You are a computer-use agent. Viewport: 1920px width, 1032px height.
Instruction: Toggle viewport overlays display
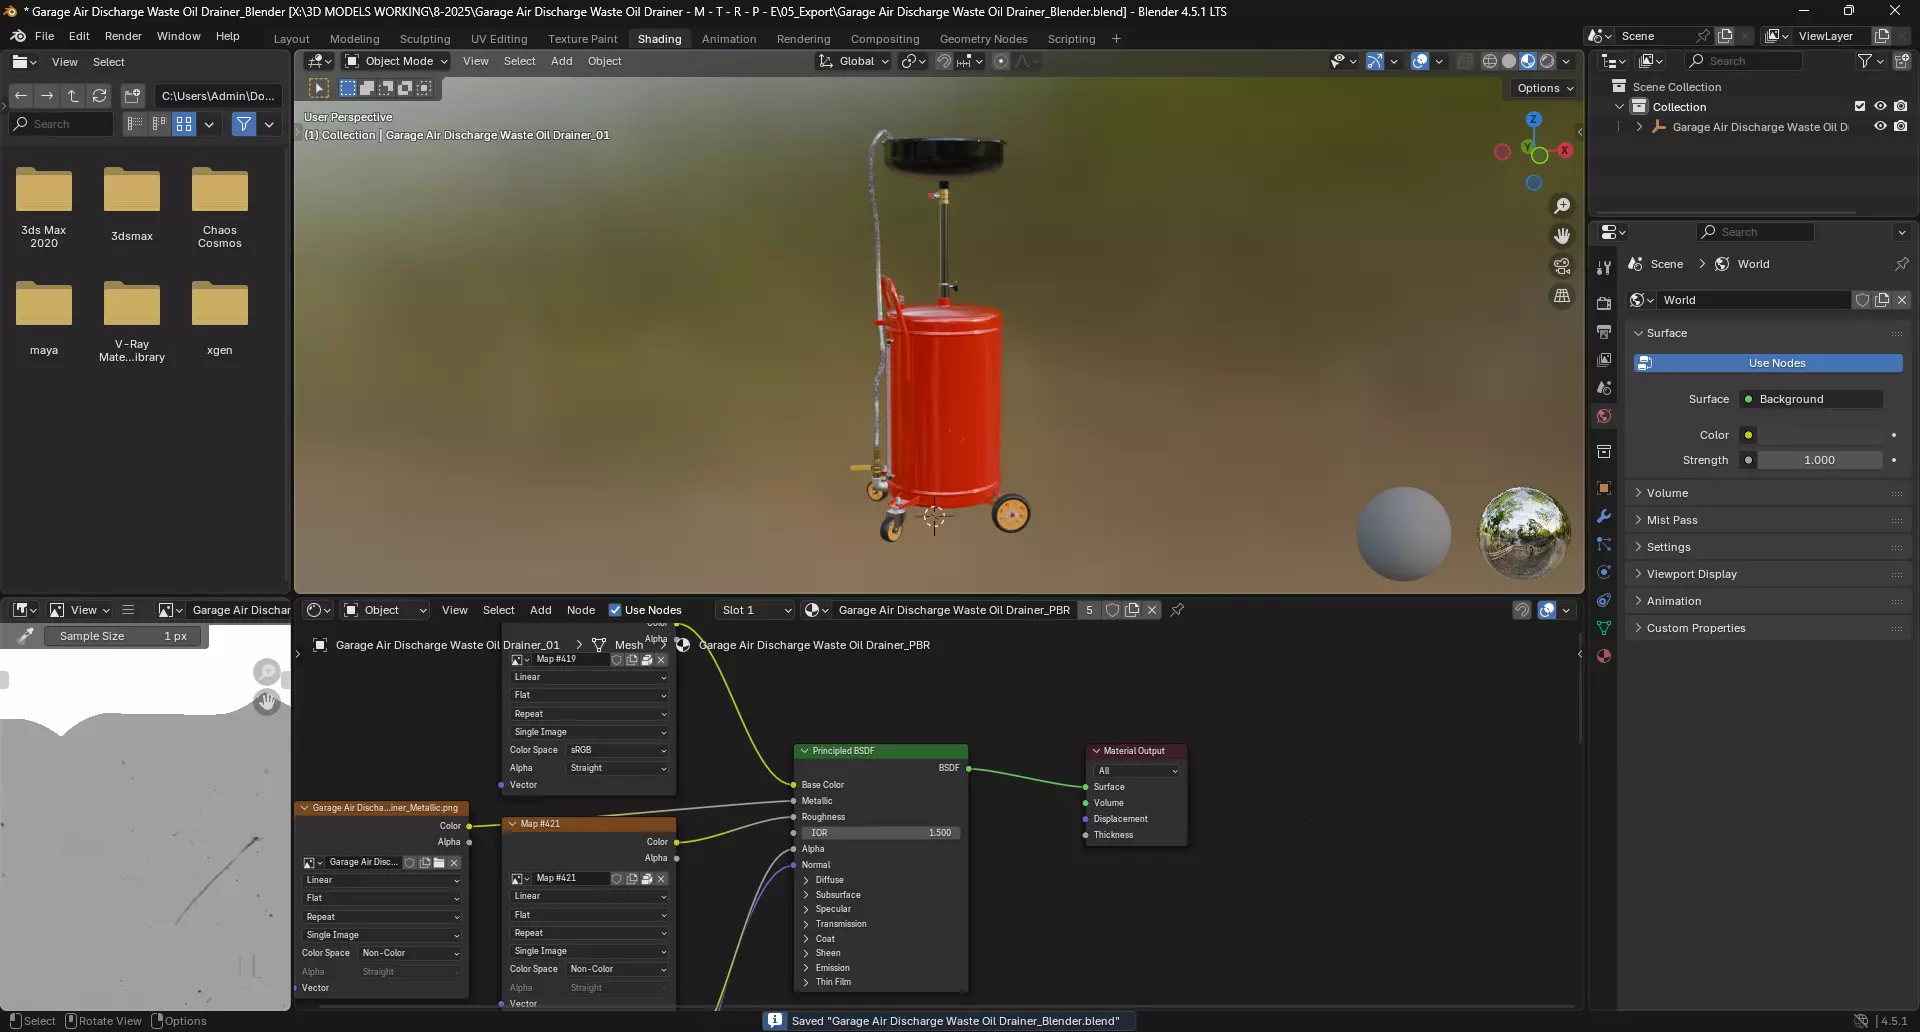[x=1420, y=61]
